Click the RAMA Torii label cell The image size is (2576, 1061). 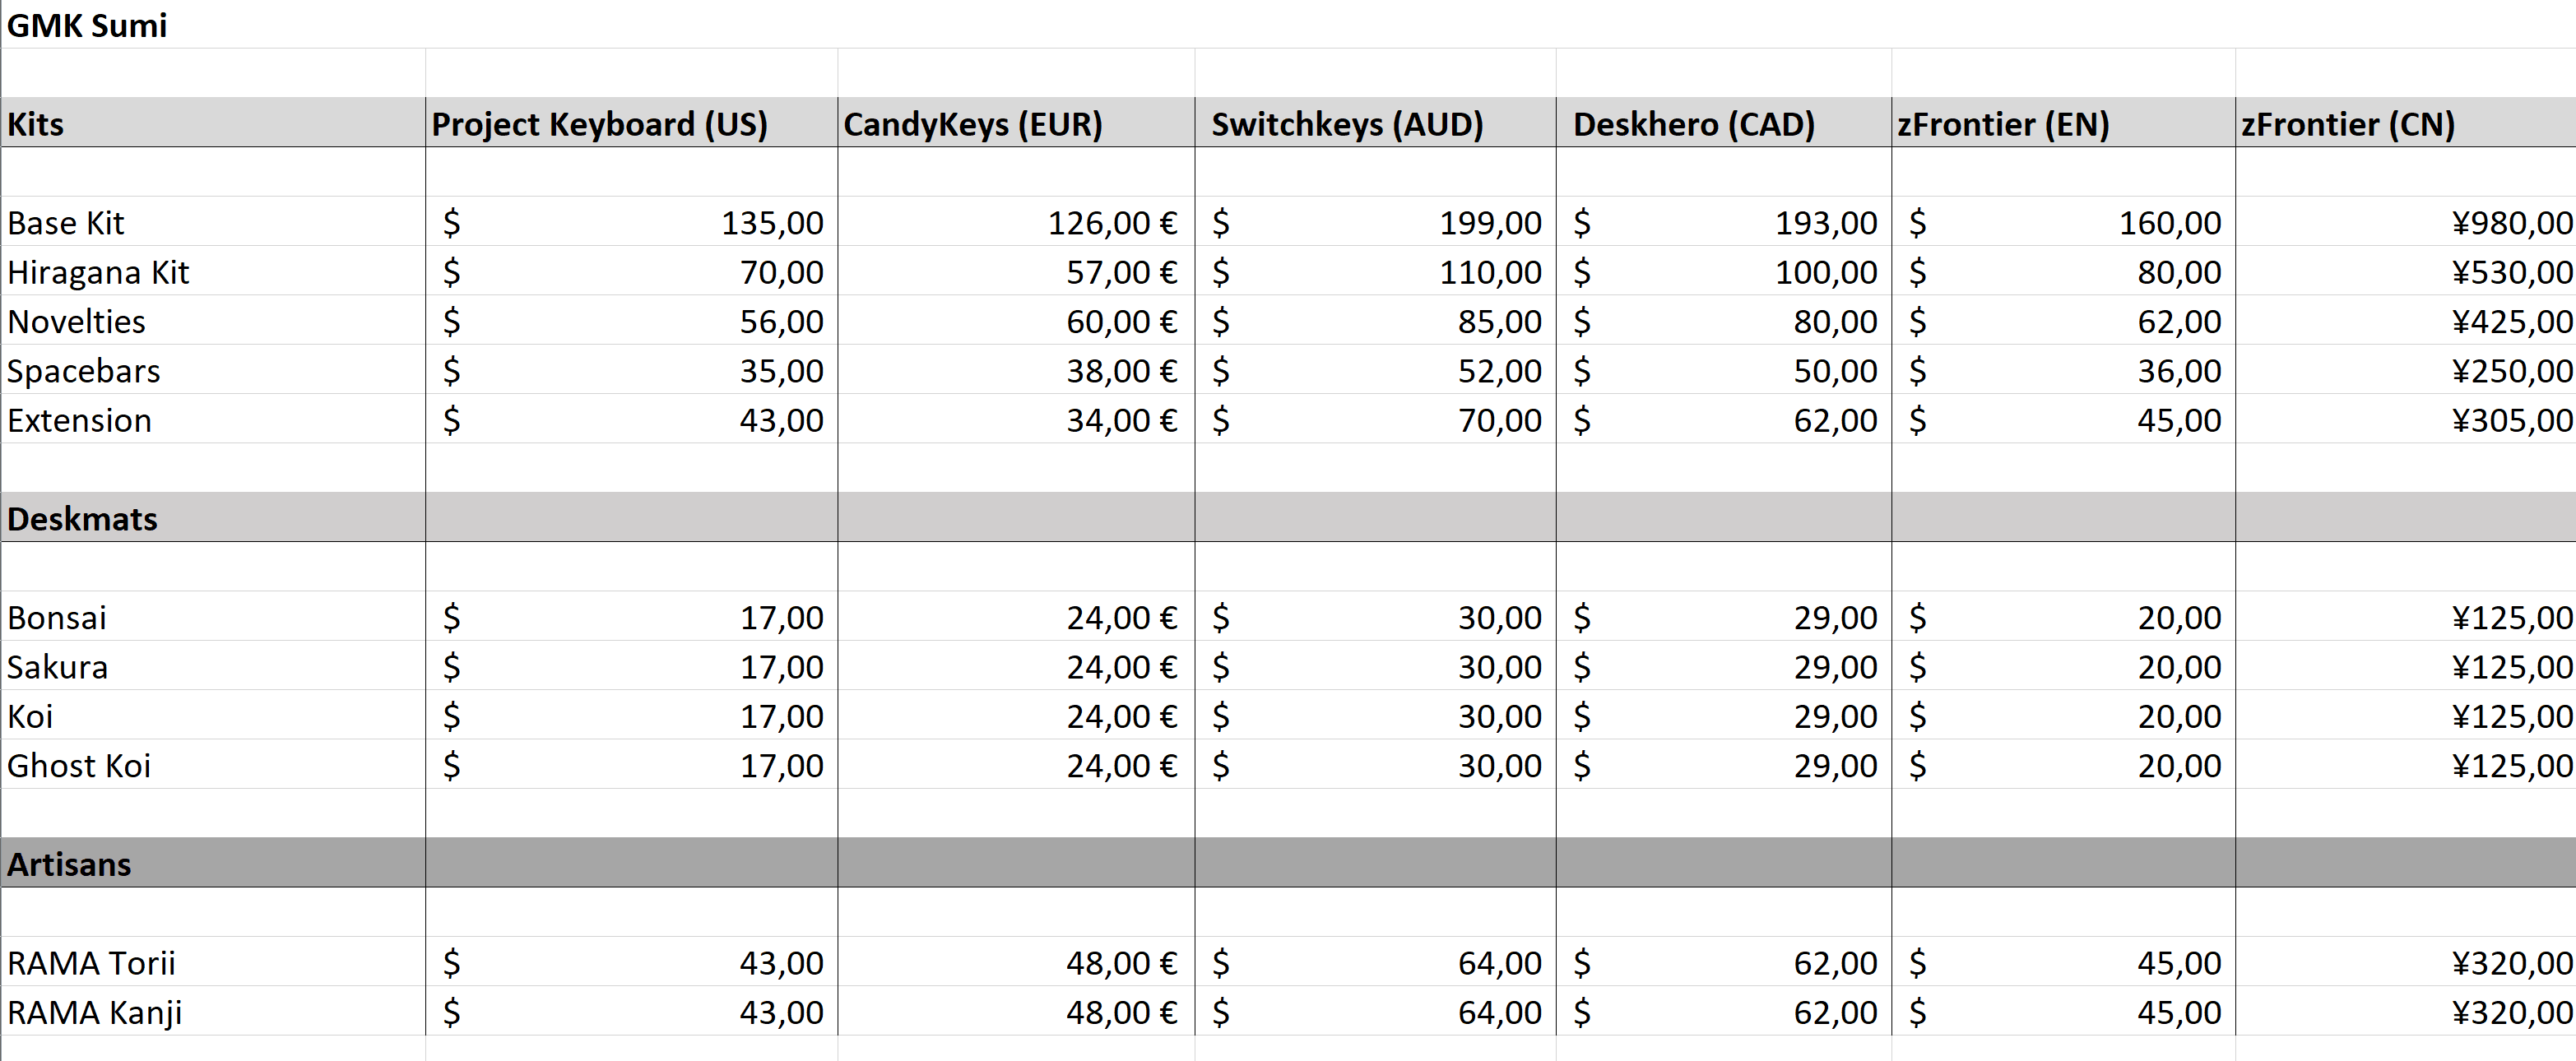[x=91, y=962]
